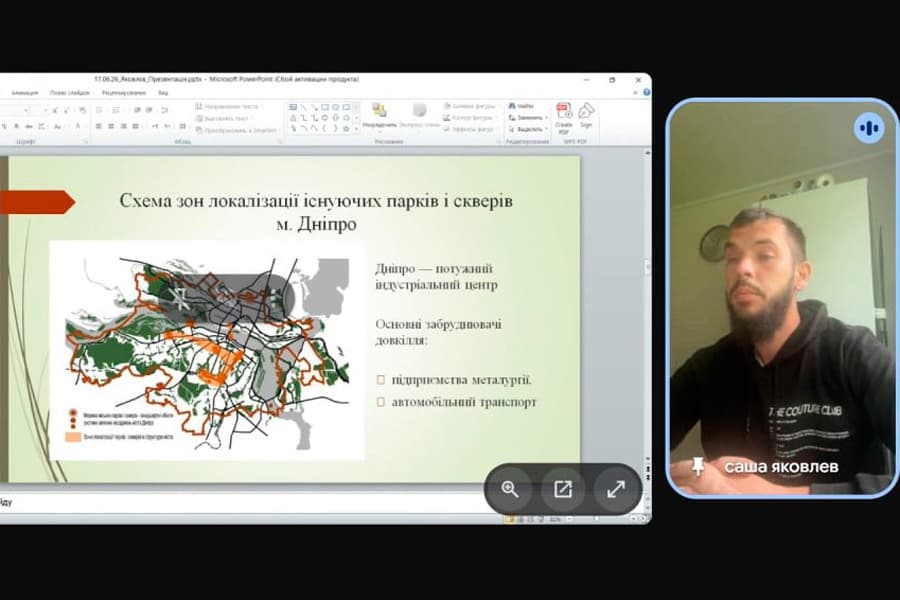Click the audio indicator on video tile
Image resolution: width=900 pixels, height=600 pixels.
pos(869,128)
